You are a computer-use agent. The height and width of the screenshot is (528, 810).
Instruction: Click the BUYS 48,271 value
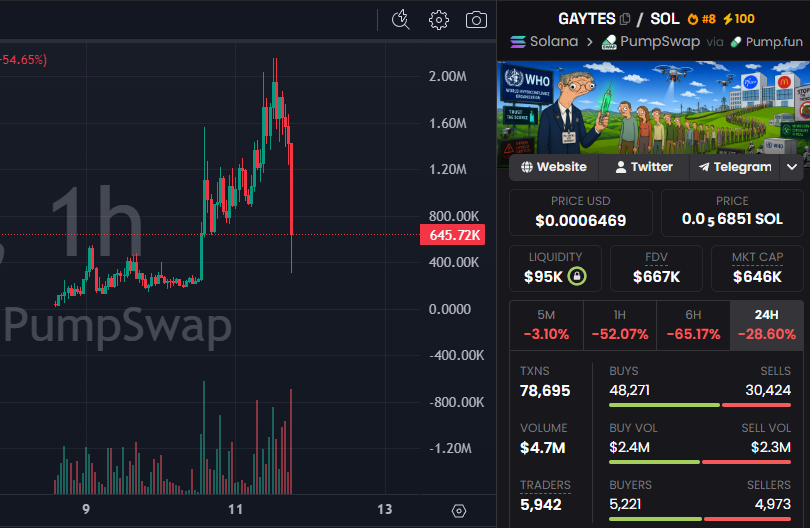pyautogui.click(x=629, y=390)
